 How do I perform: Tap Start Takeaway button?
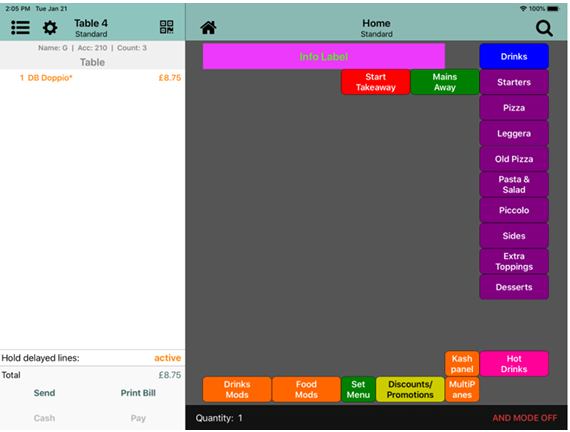coord(376,82)
